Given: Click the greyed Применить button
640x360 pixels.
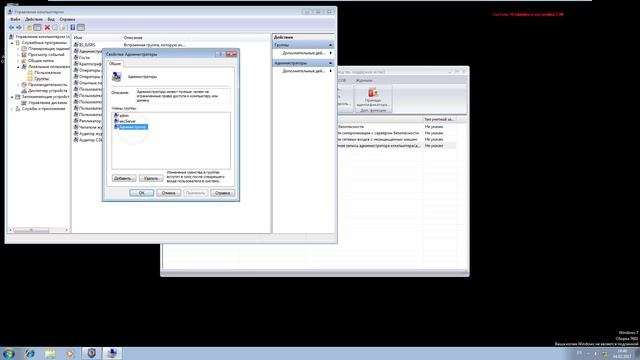Looking at the screenshot, I should pyautogui.click(x=196, y=193).
